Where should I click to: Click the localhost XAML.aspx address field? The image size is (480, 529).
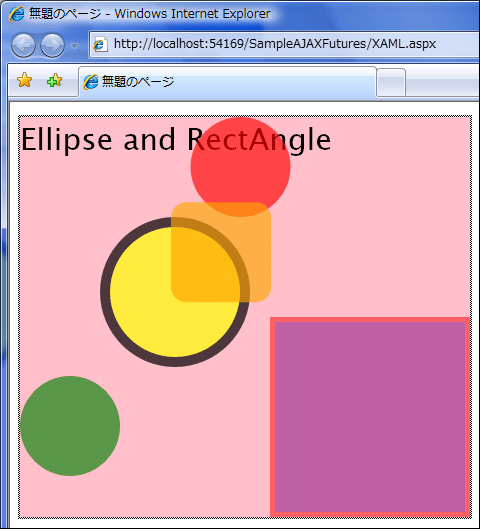click(x=284, y=44)
